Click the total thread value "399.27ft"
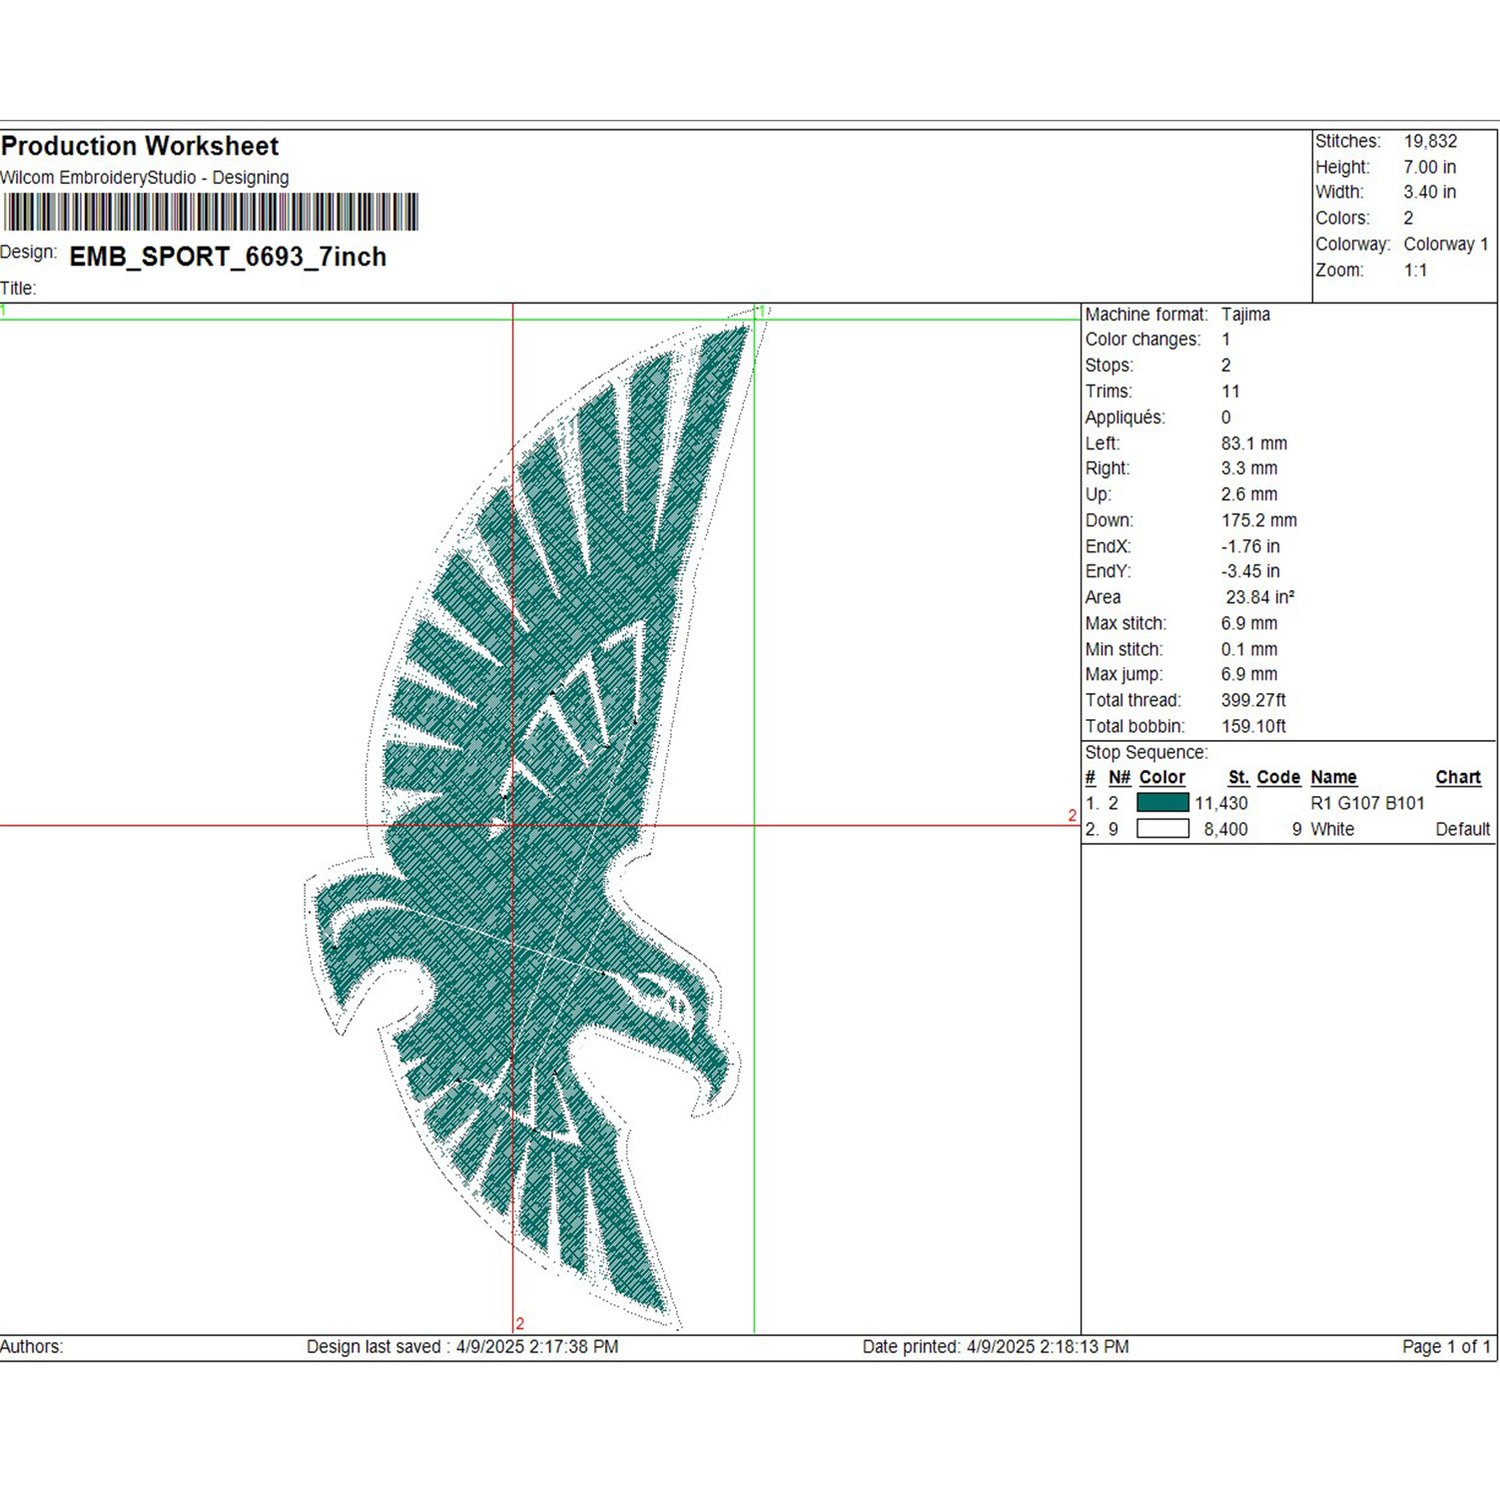 click(1253, 700)
